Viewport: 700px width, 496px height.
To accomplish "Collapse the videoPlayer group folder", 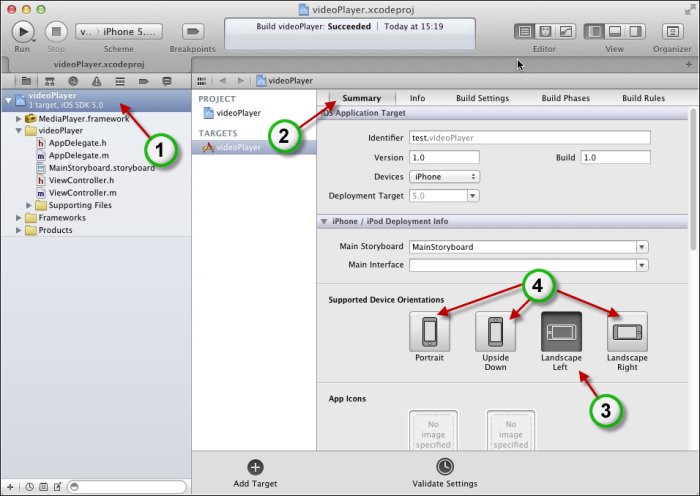I will [x=18, y=131].
